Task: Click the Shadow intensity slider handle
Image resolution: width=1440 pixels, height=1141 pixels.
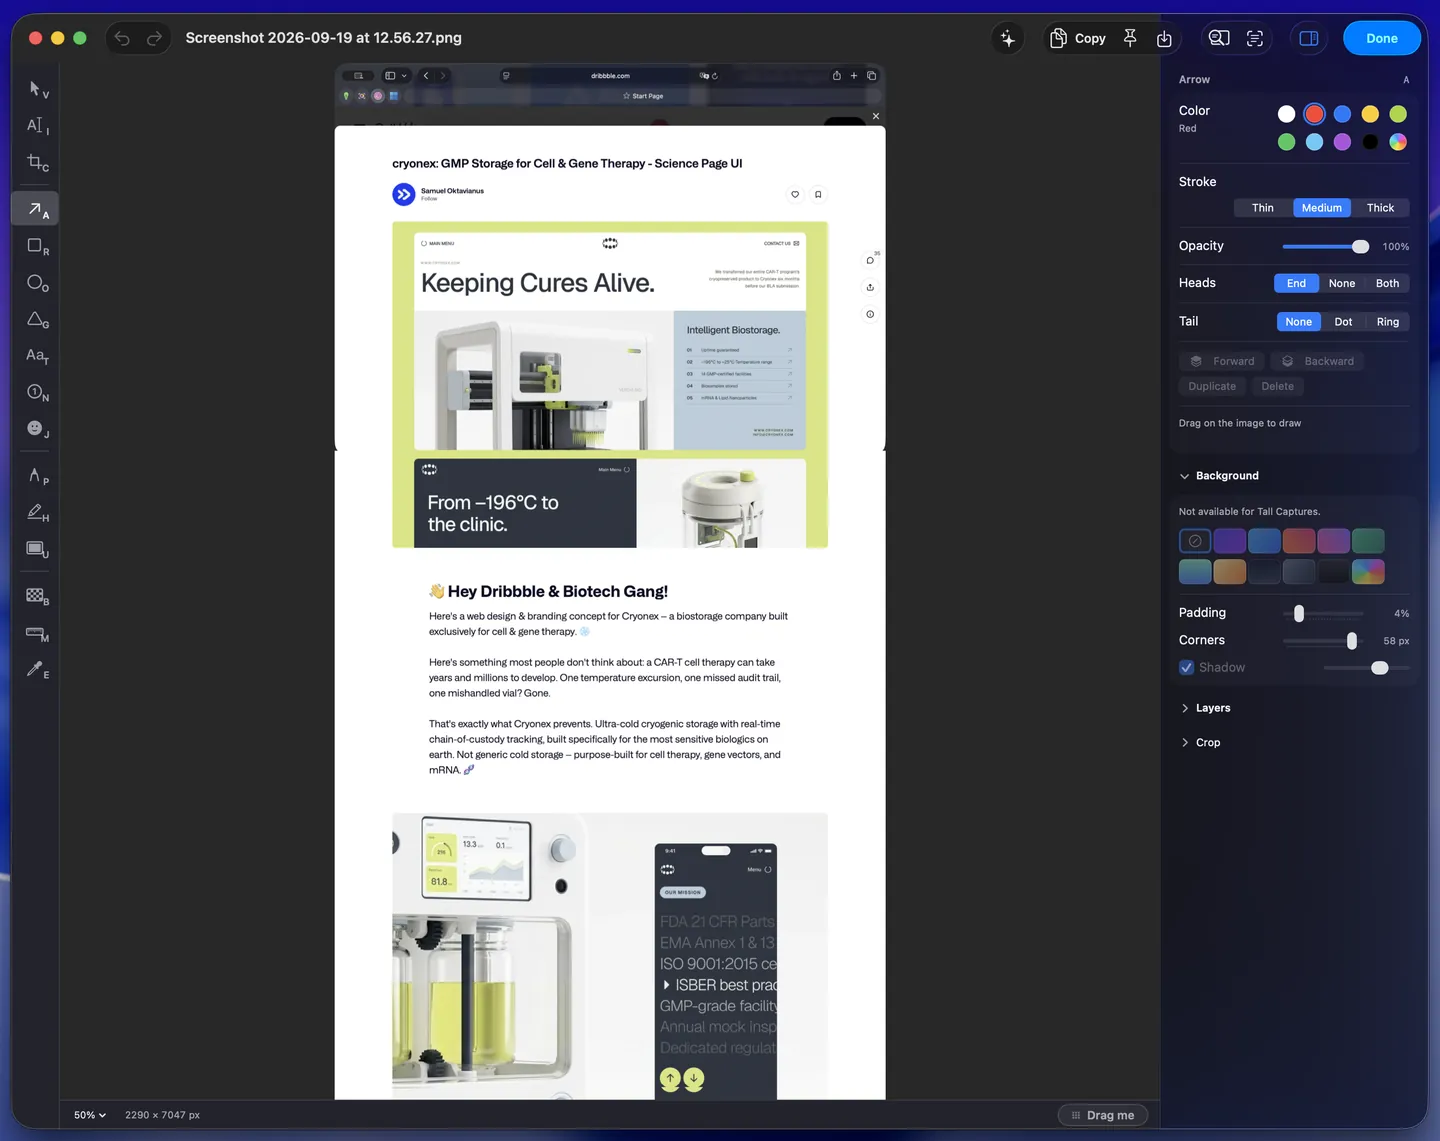Action: (1380, 668)
